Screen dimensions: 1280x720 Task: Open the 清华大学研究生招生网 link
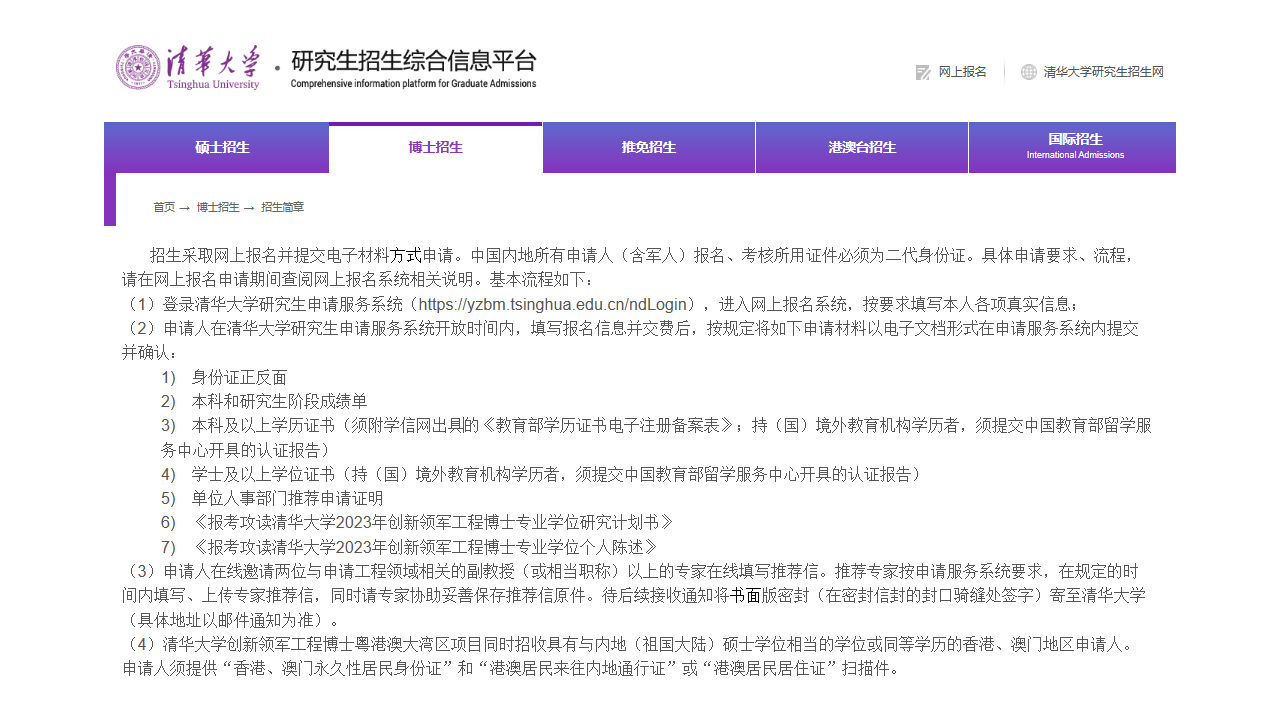(1105, 71)
